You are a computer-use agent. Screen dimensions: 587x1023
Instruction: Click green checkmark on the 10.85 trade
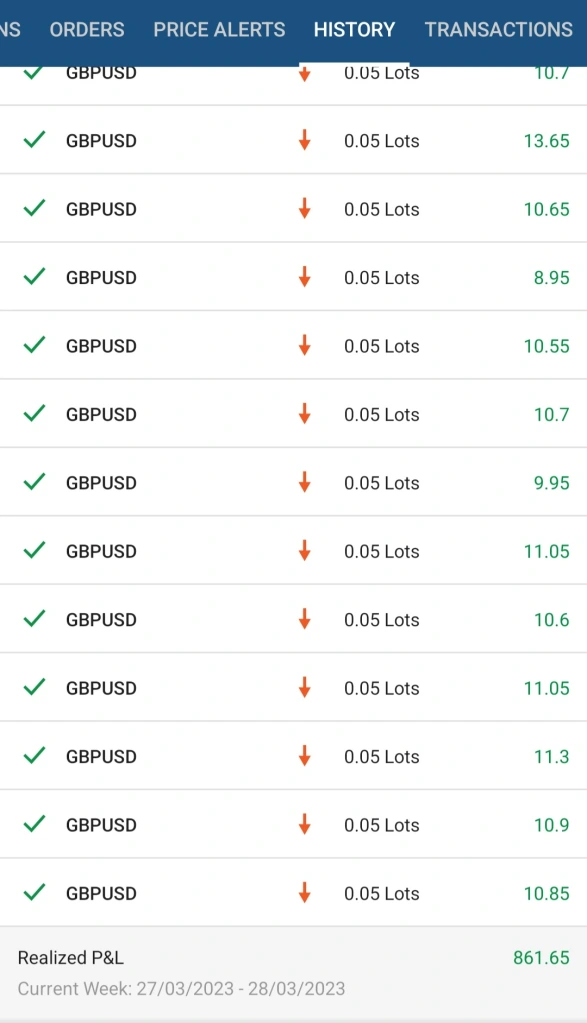pos(34,893)
